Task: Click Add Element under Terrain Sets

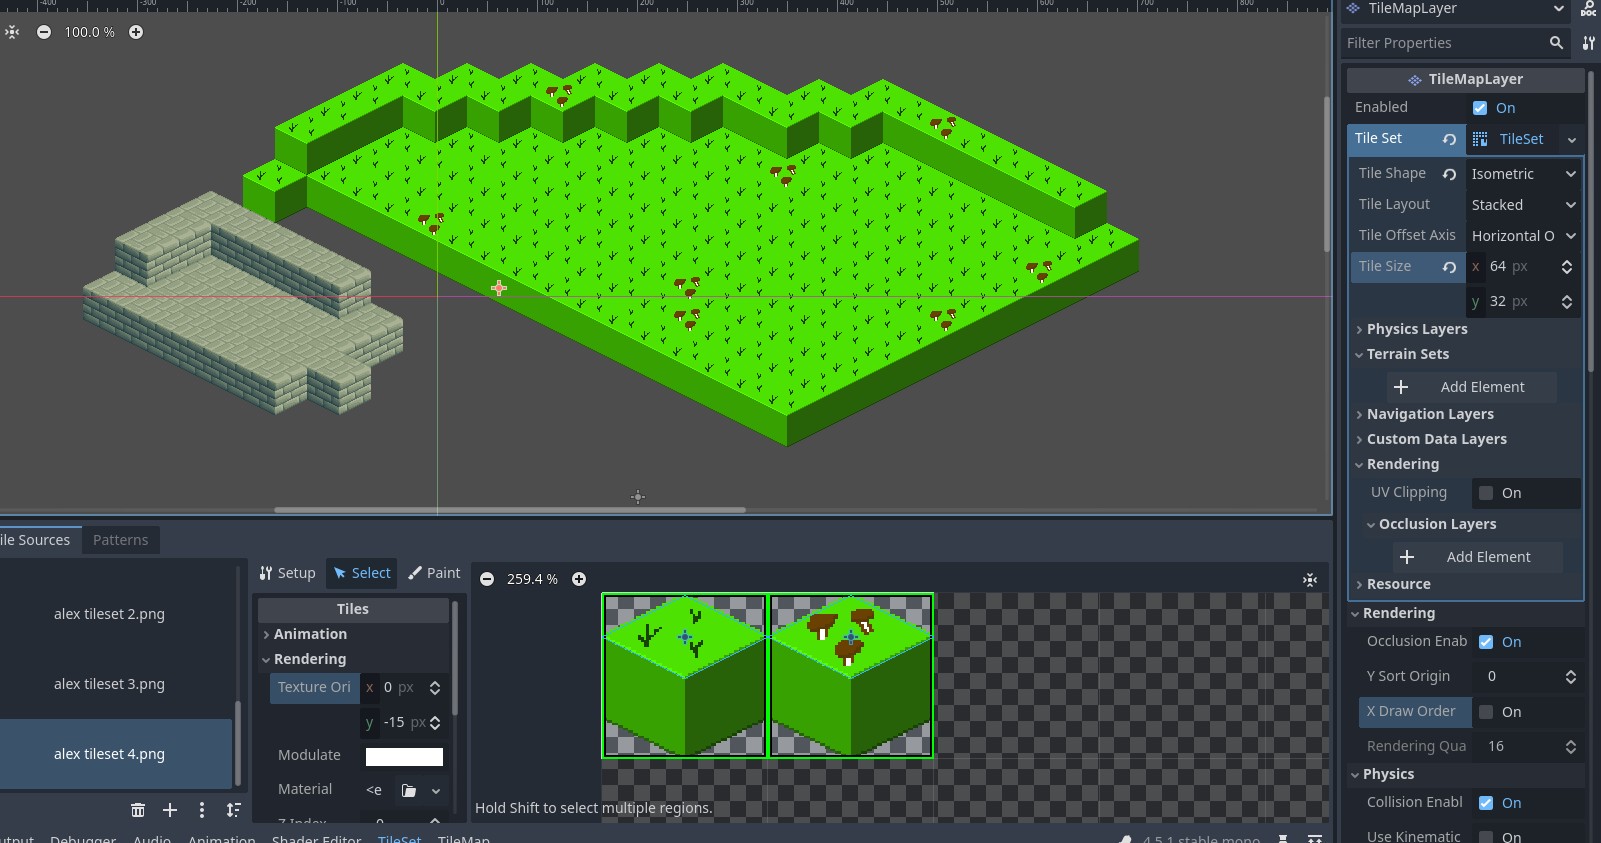Action: [1470, 387]
